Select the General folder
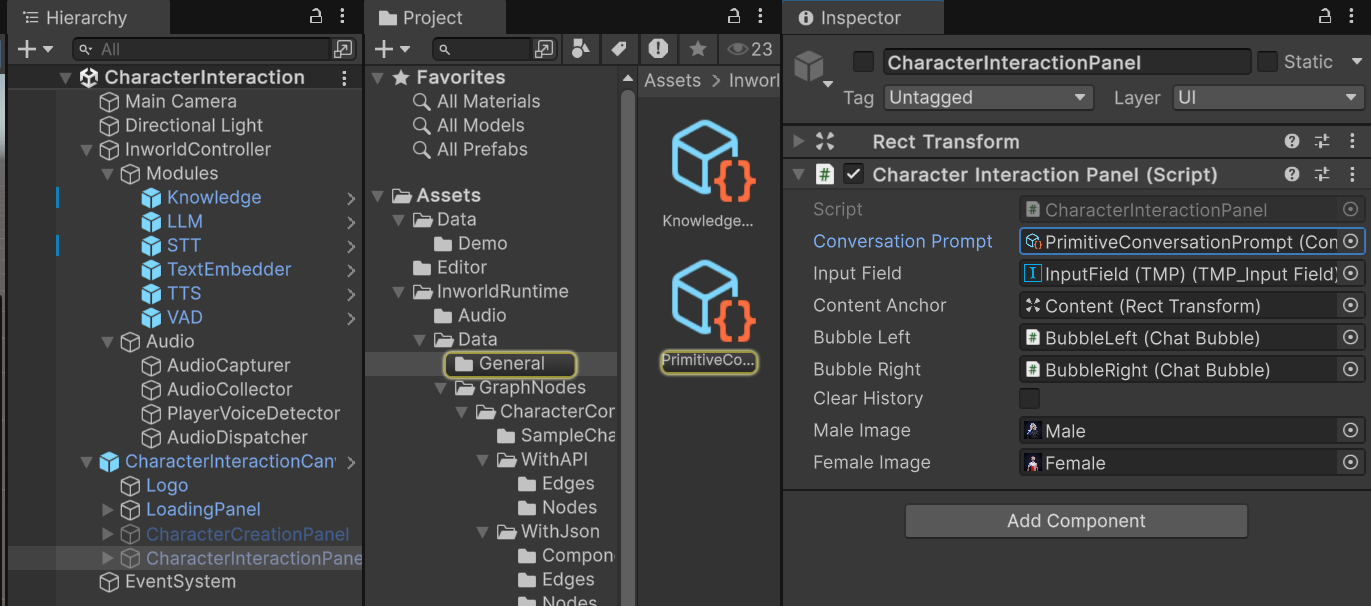This screenshot has height=606, width=1371. 510,364
